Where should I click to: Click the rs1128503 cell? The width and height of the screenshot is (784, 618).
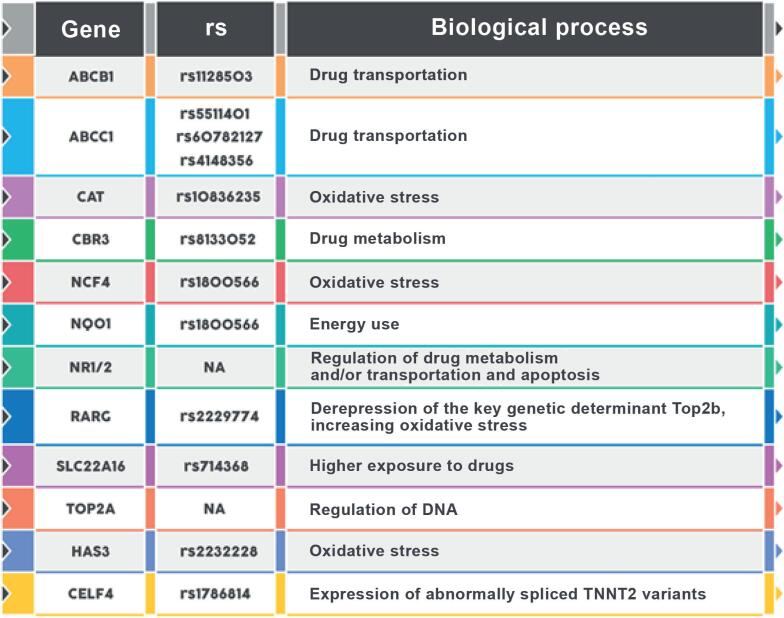(216, 76)
